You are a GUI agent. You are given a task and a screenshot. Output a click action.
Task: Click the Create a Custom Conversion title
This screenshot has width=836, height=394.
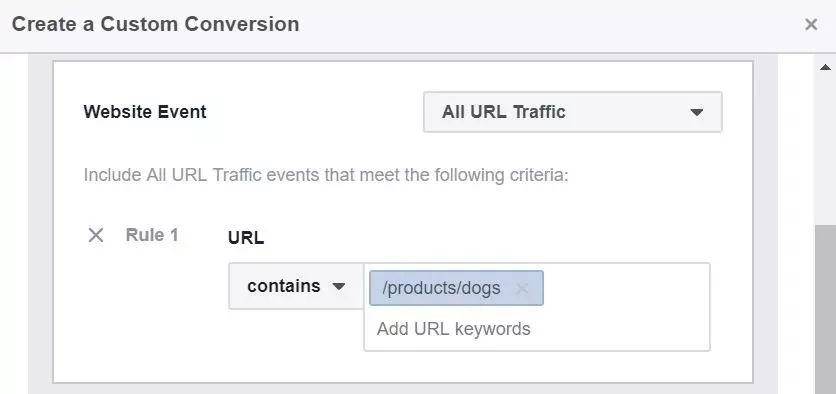(155, 25)
